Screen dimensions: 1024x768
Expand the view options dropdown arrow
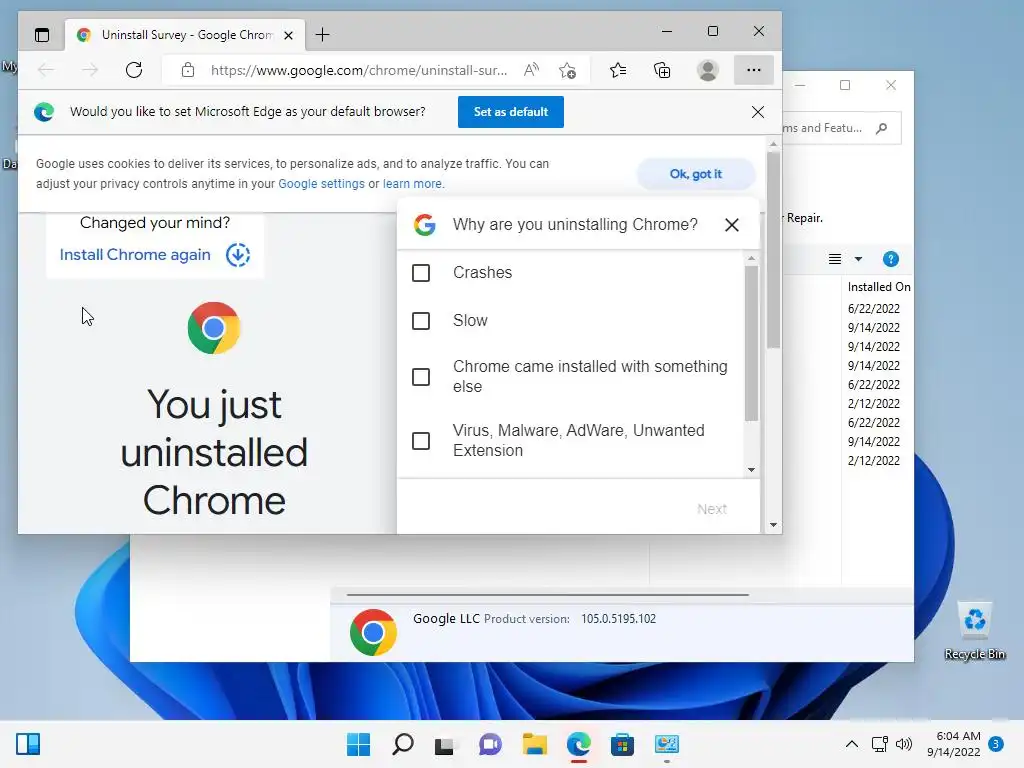(858, 259)
